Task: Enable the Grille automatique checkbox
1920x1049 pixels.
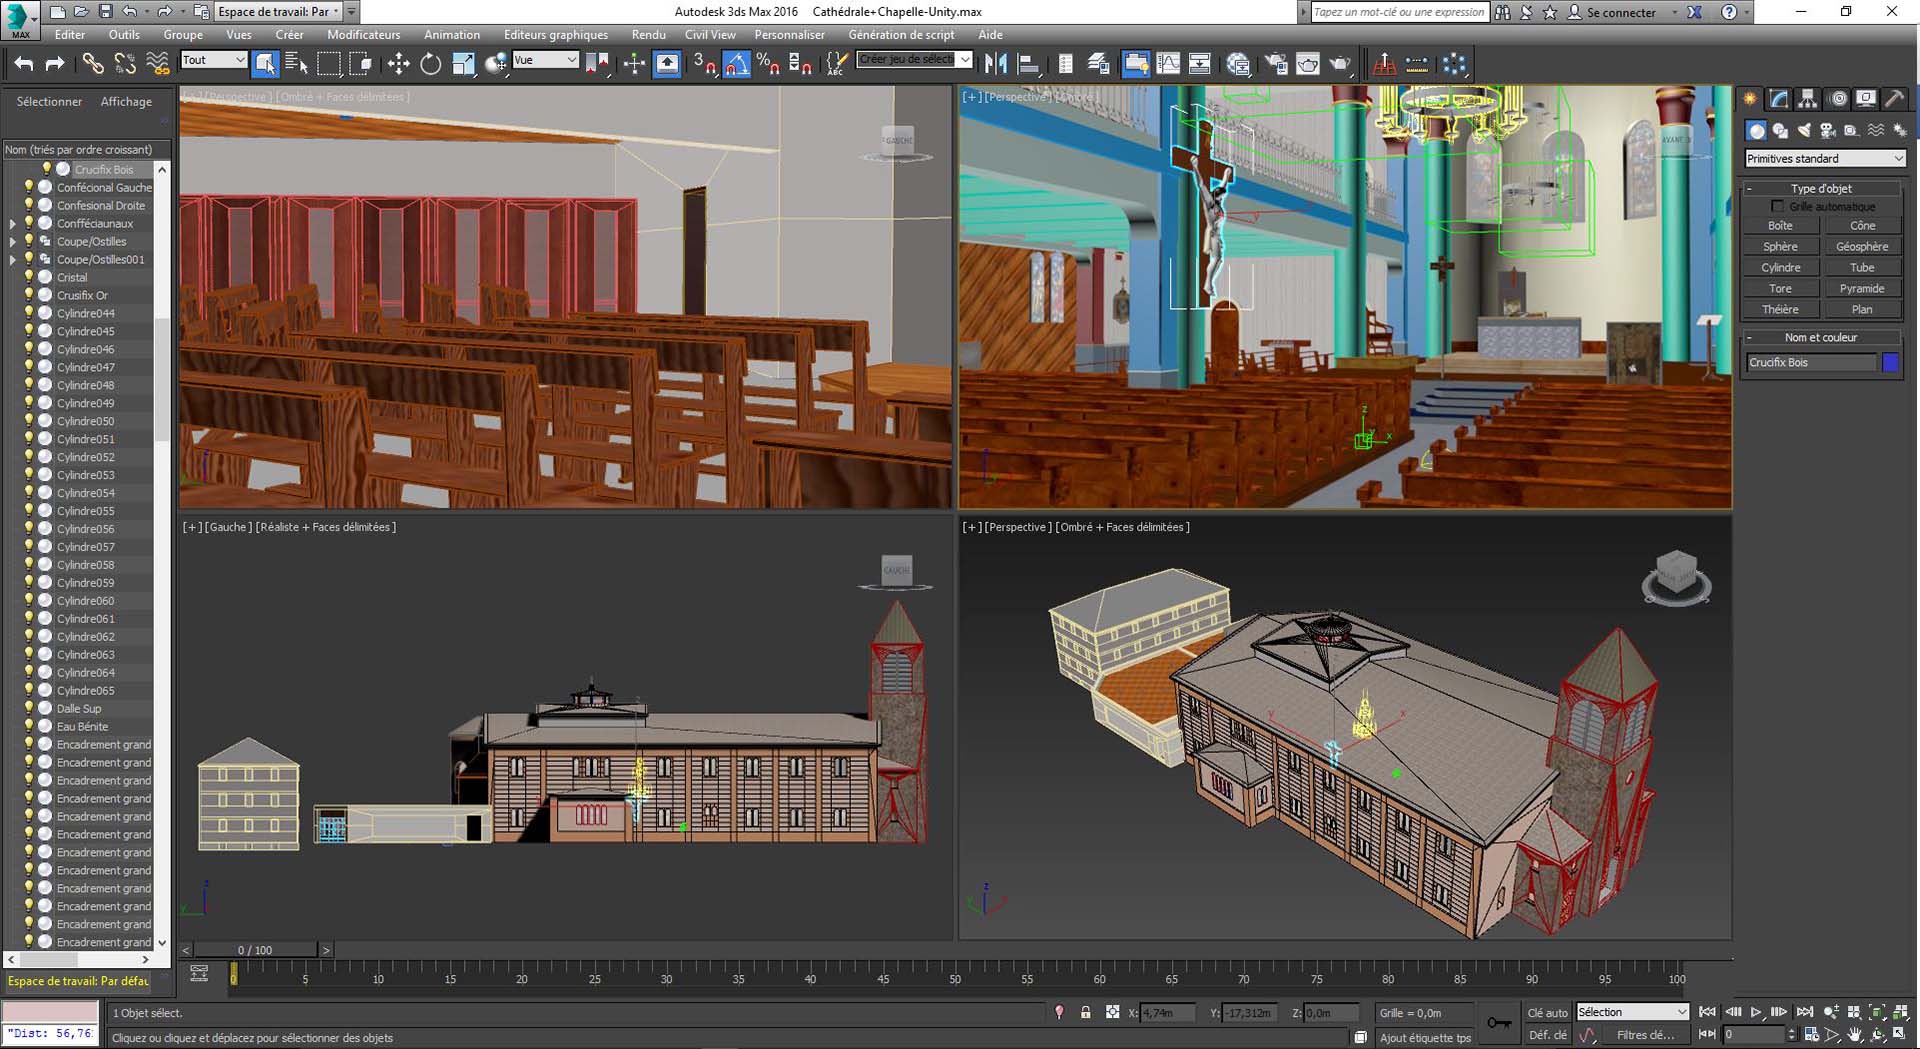Action: point(1777,206)
